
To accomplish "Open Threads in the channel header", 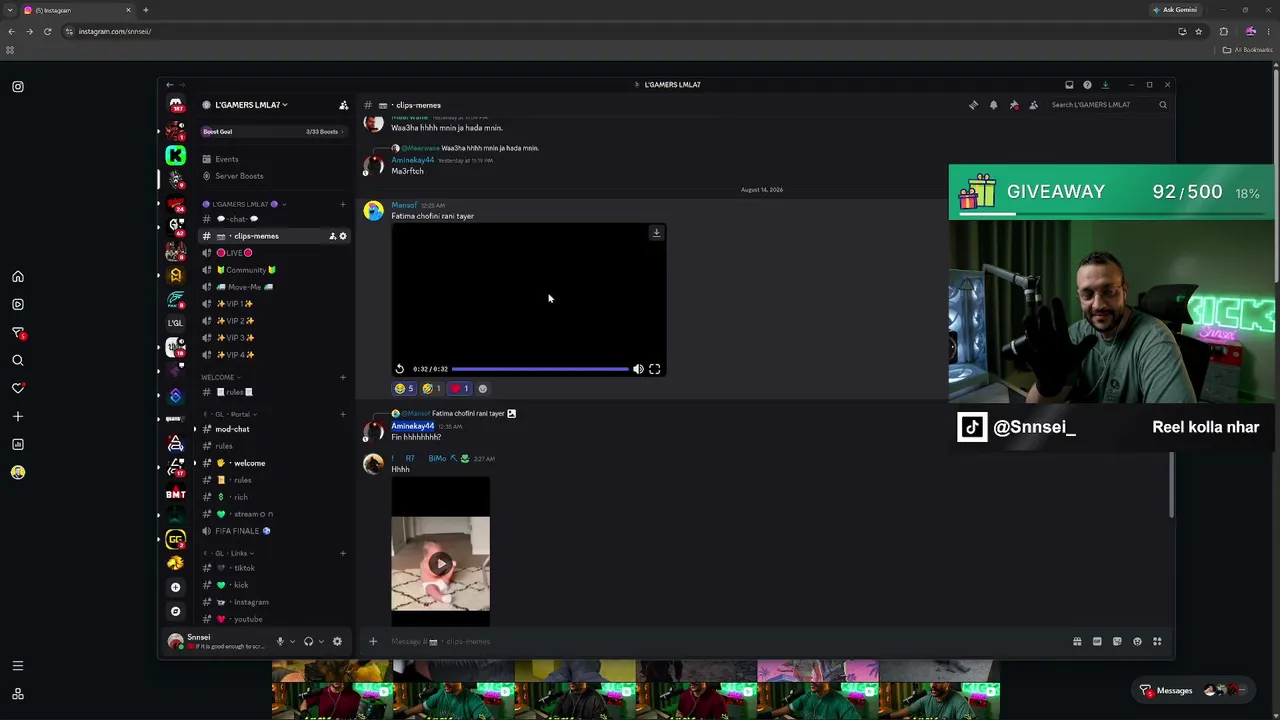I will click(973, 105).
